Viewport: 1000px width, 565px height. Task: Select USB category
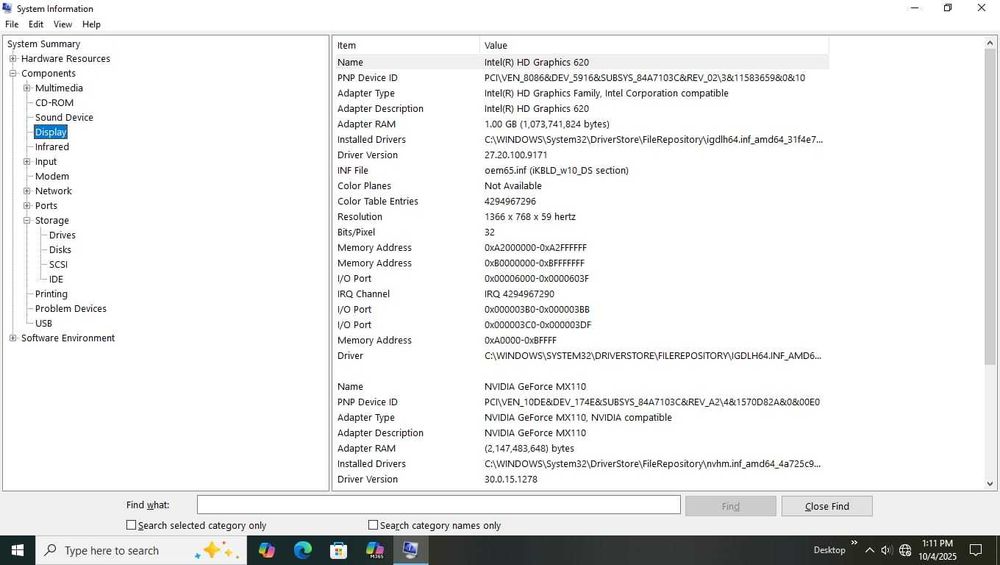click(x=43, y=323)
